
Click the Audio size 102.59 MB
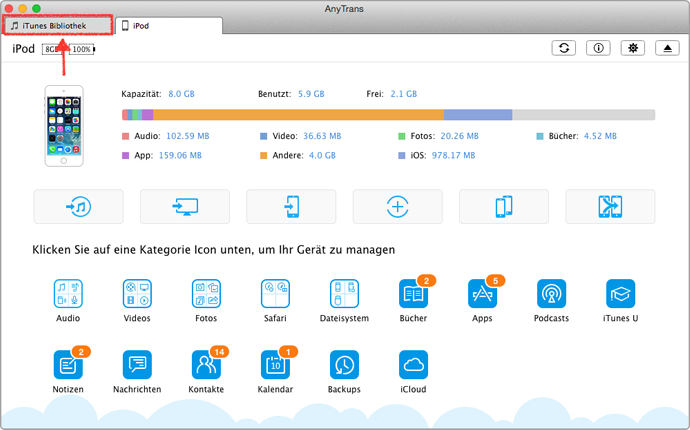tap(187, 136)
